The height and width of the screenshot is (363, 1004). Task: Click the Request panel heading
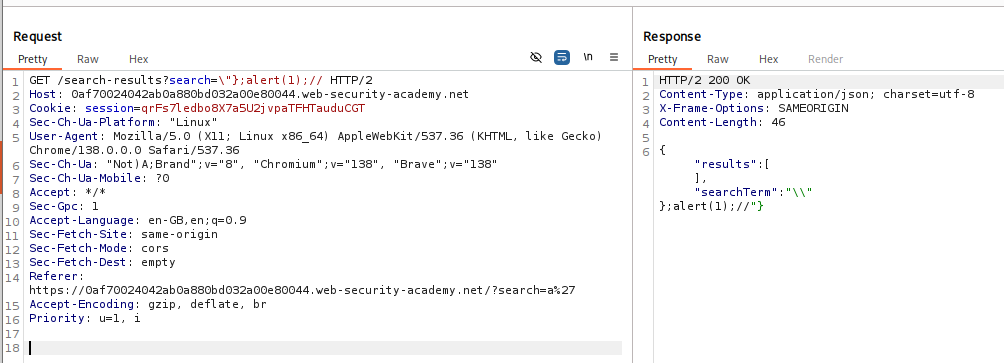37,36
